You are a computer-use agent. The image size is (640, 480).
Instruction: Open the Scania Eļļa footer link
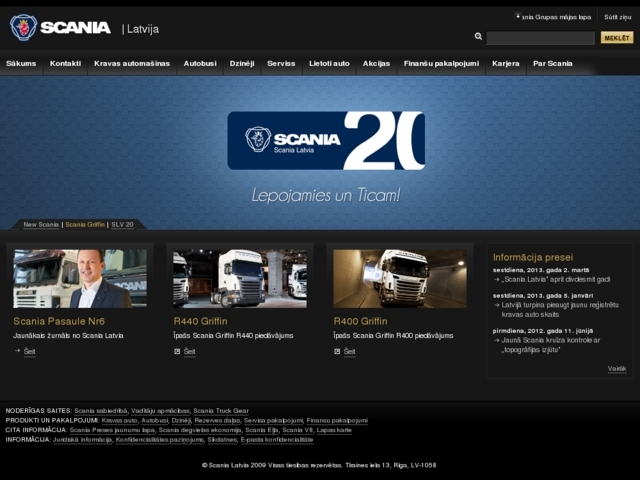tap(262, 430)
